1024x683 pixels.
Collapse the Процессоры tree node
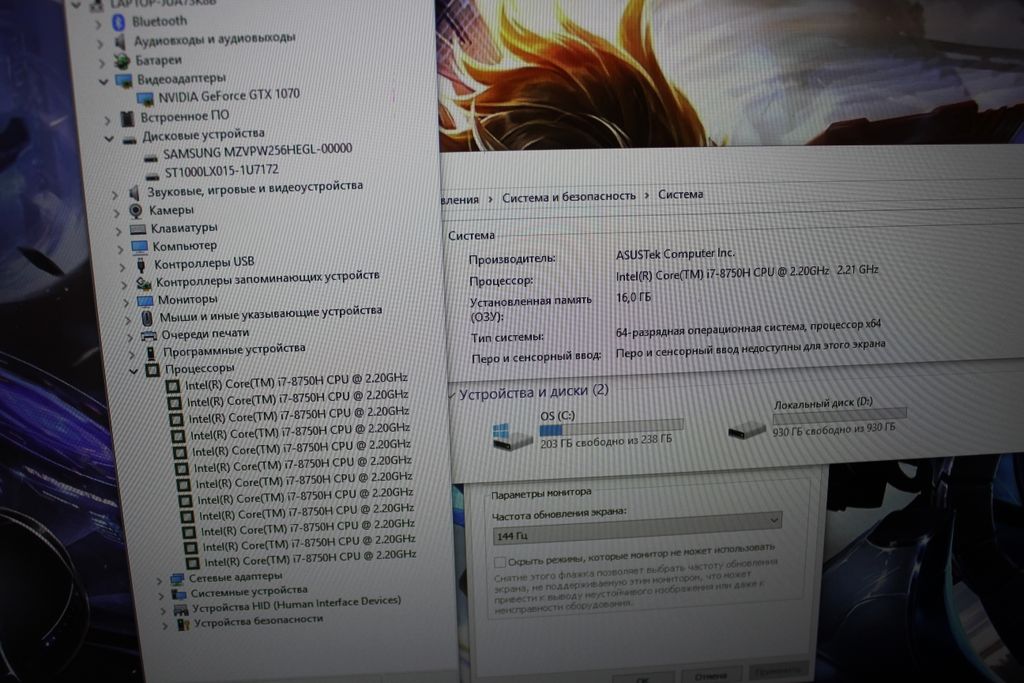coord(135,371)
